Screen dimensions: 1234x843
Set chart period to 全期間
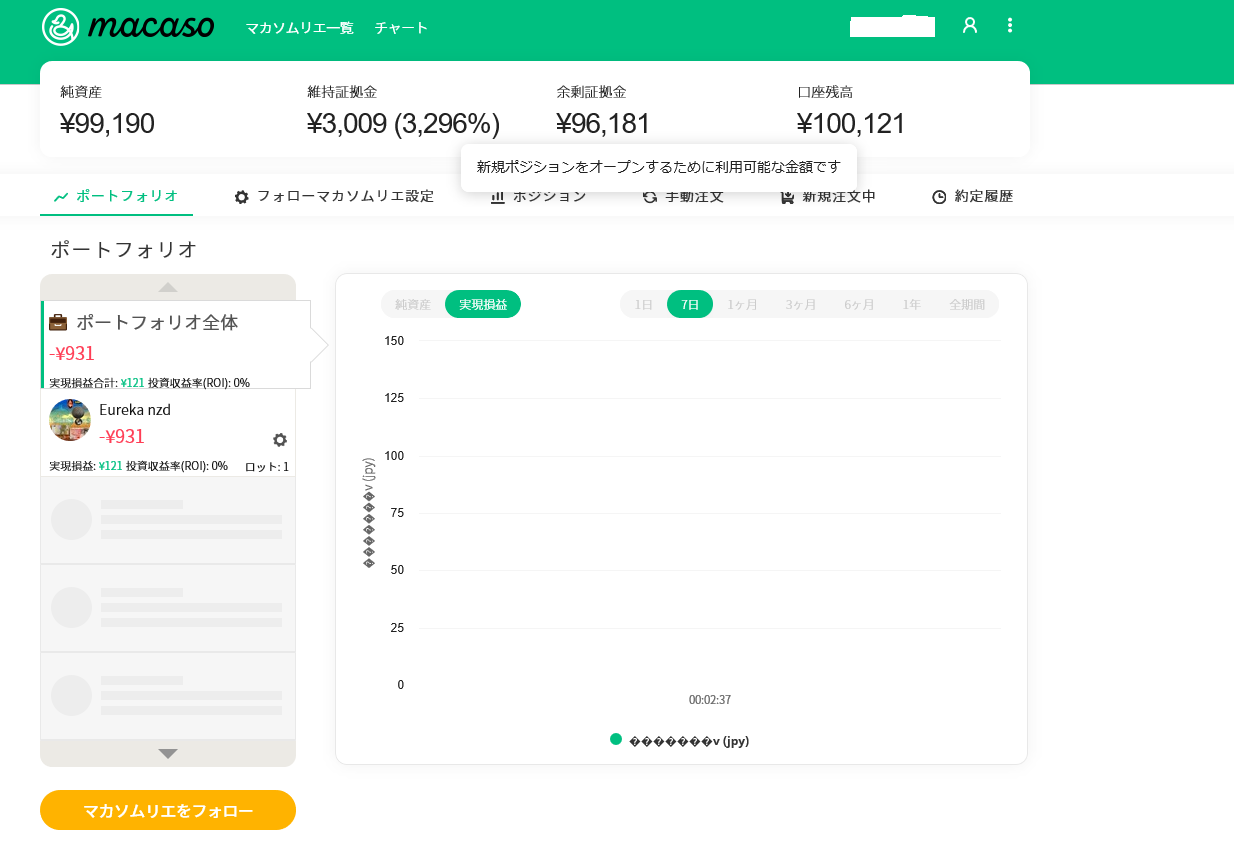[967, 304]
